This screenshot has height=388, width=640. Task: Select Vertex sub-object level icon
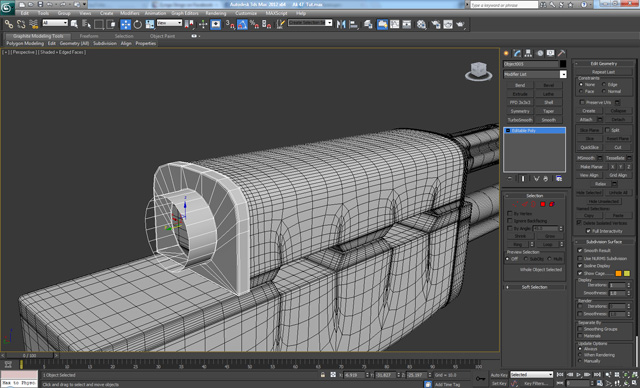[x=515, y=204]
